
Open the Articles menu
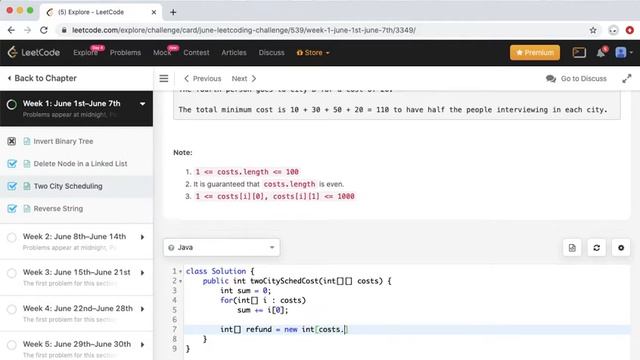(x=234, y=53)
